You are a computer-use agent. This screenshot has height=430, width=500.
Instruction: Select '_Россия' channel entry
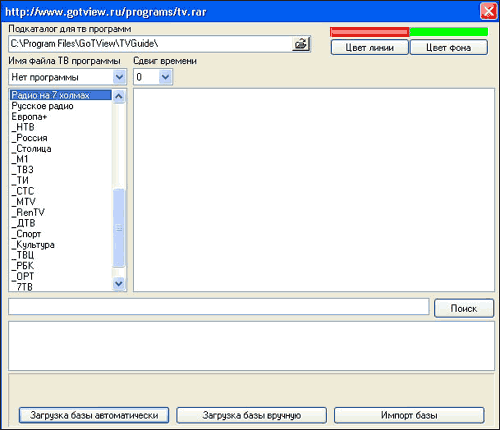click(61, 138)
